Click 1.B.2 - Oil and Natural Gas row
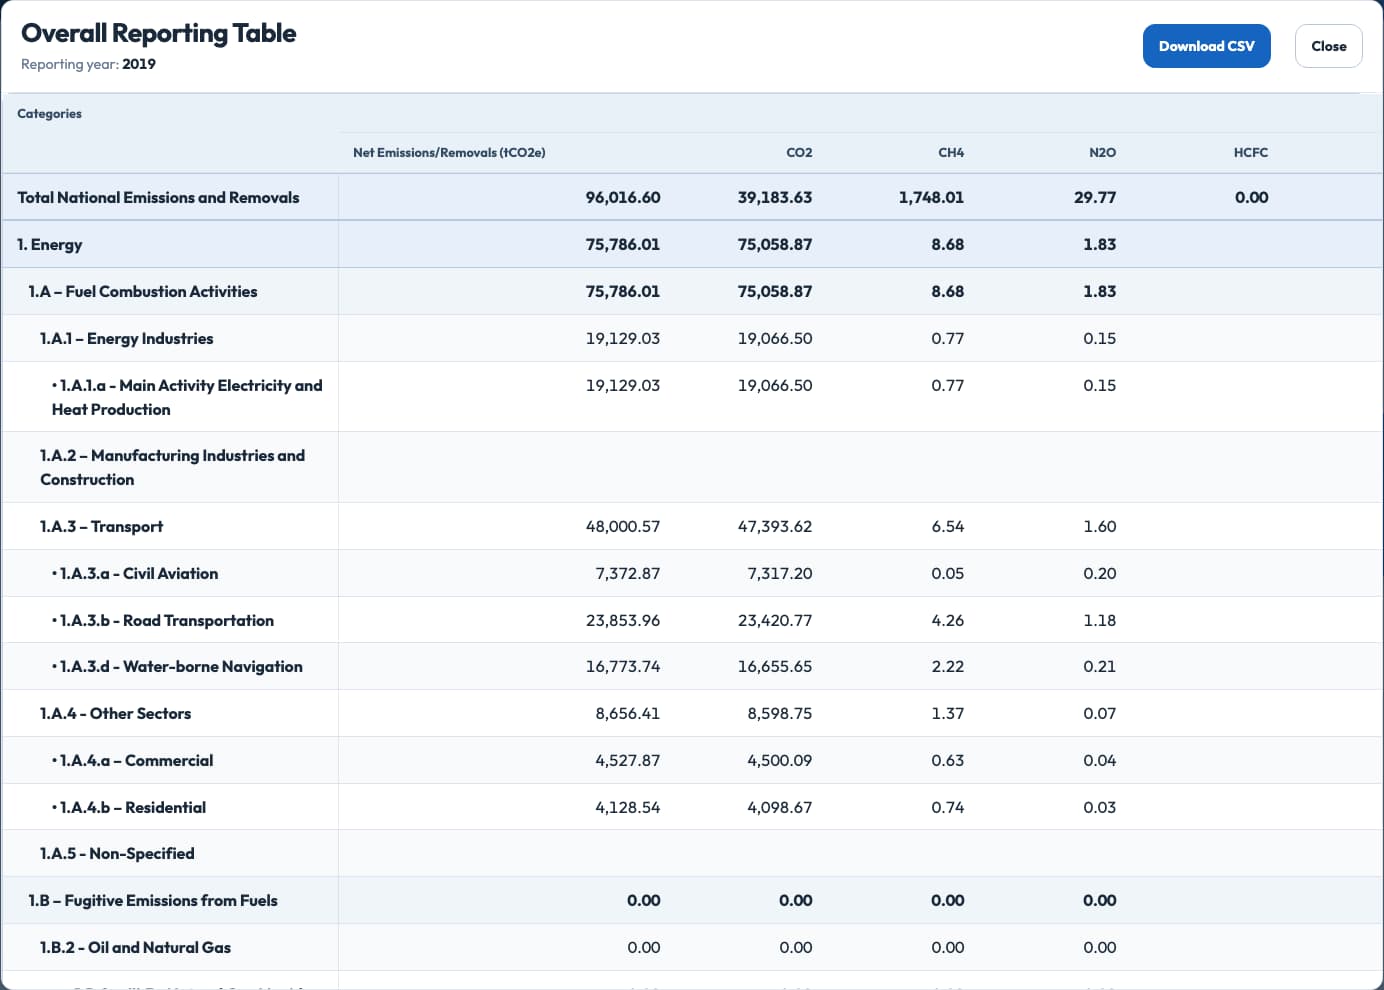The height and width of the screenshot is (990, 1384). 692,947
